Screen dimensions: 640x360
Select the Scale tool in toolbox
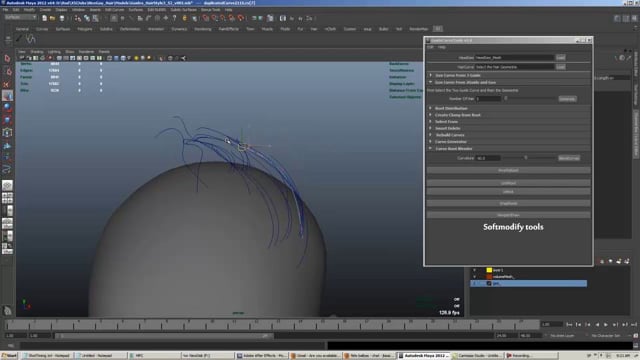(7, 120)
